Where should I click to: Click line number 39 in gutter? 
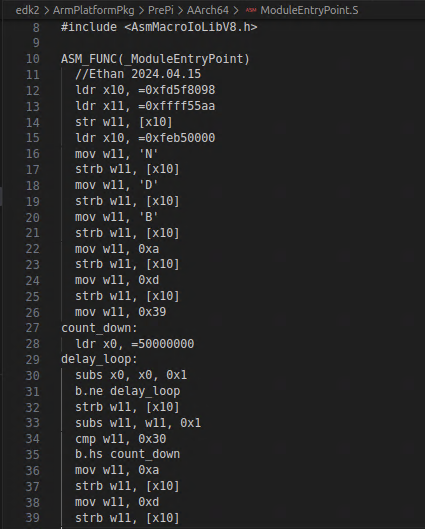33,518
